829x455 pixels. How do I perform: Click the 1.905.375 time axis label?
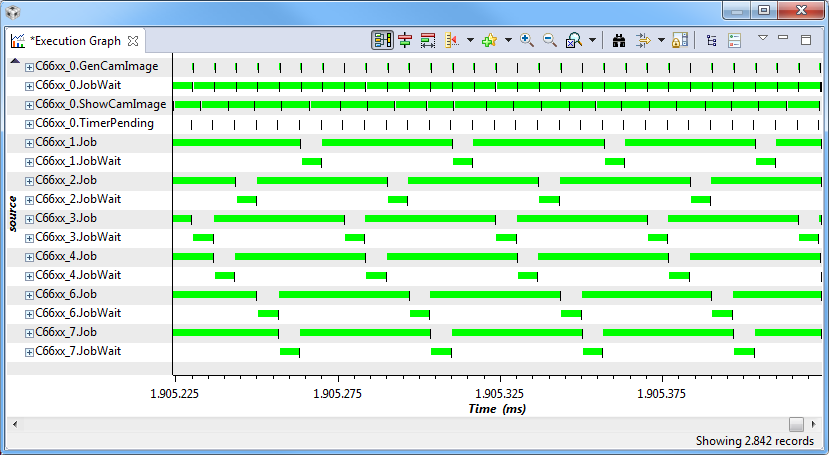click(x=661, y=394)
